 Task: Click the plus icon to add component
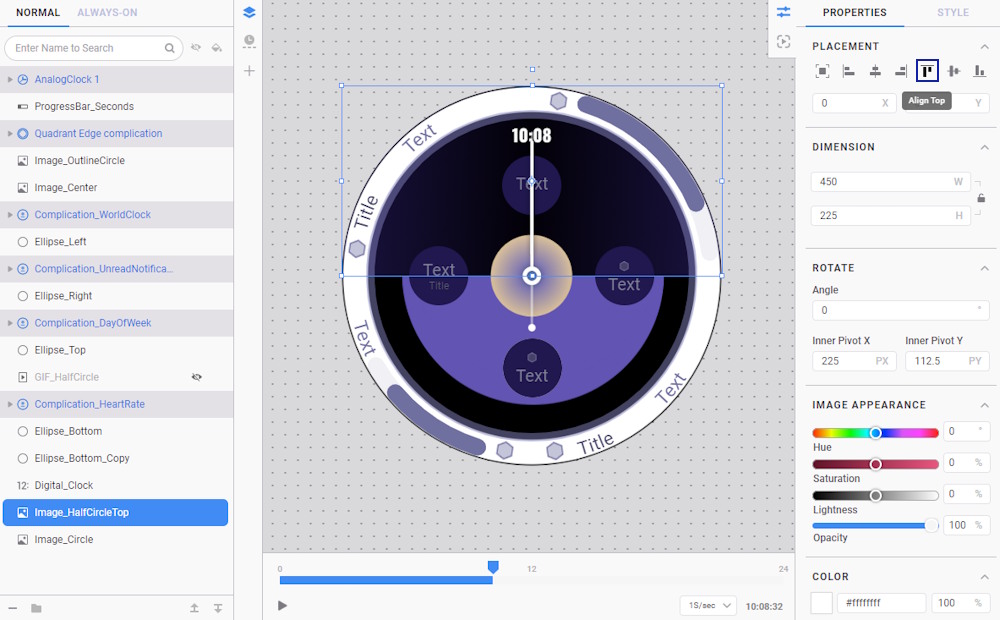point(249,71)
